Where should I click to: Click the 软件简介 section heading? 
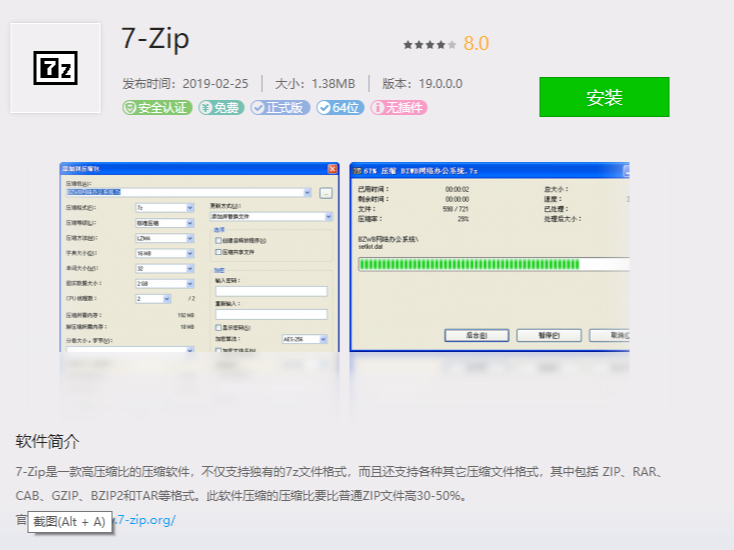coord(47,441)
